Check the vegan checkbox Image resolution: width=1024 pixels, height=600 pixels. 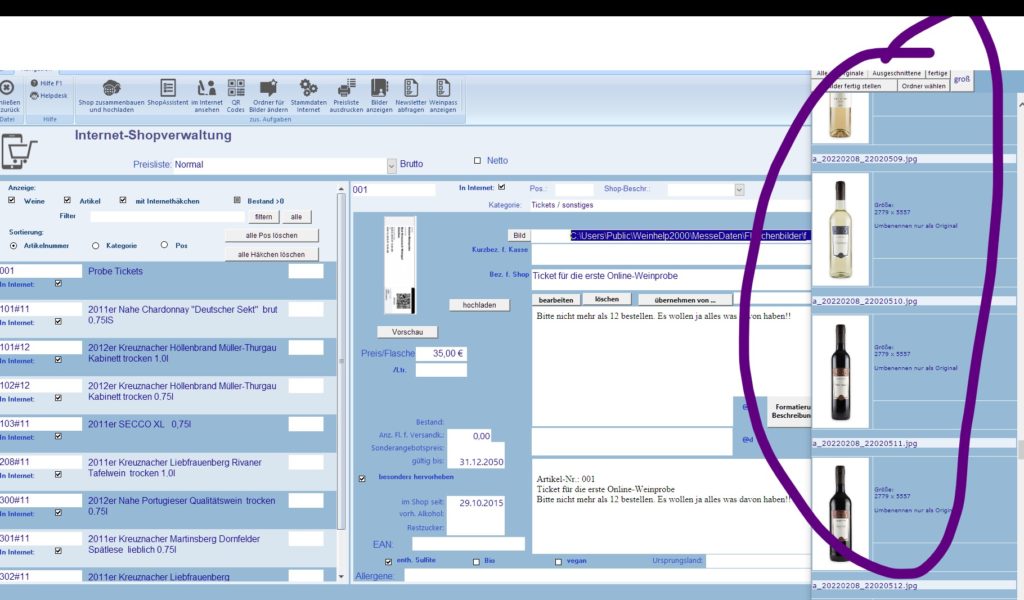click(x=559, y=562)
